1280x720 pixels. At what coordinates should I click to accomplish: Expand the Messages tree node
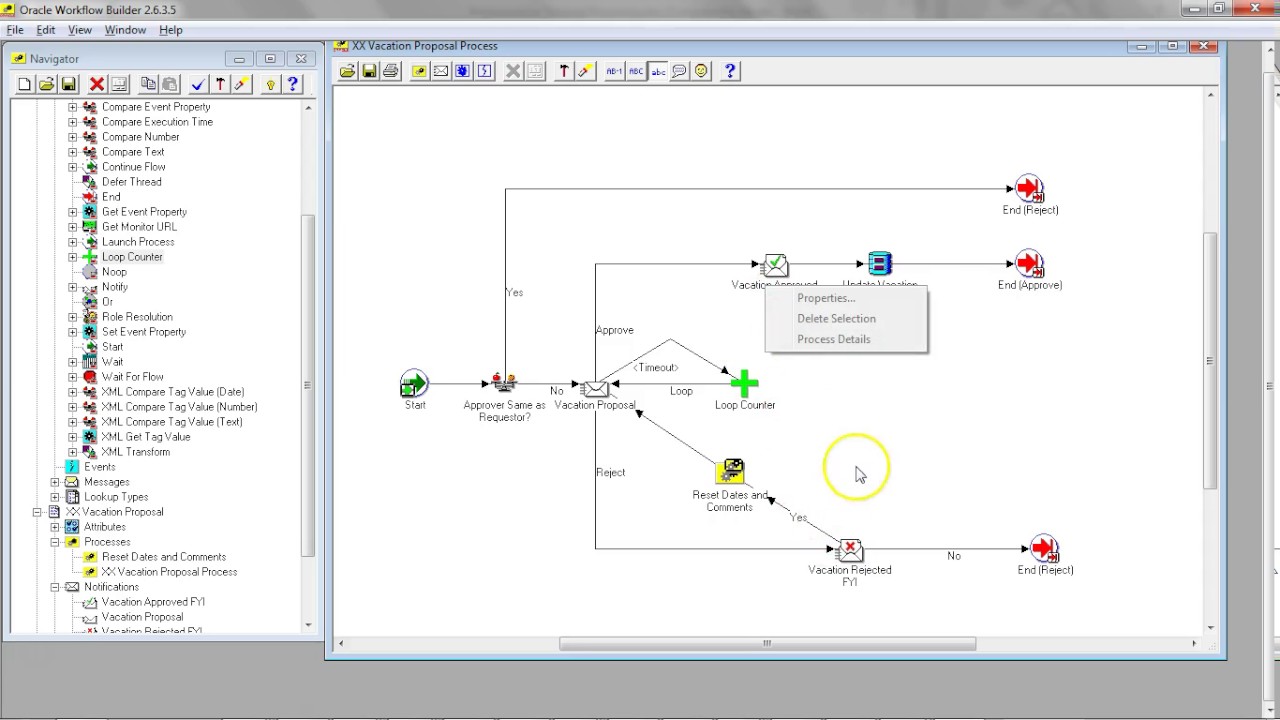(x=55, y=482)
